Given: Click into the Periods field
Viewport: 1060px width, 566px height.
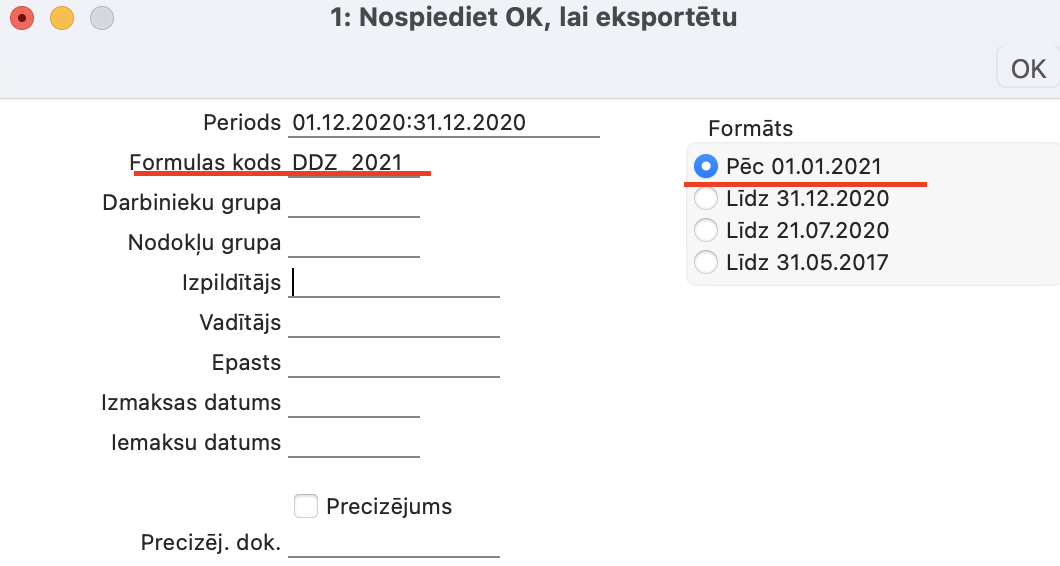Looking at the screenshot, I should tap(443, 123).
